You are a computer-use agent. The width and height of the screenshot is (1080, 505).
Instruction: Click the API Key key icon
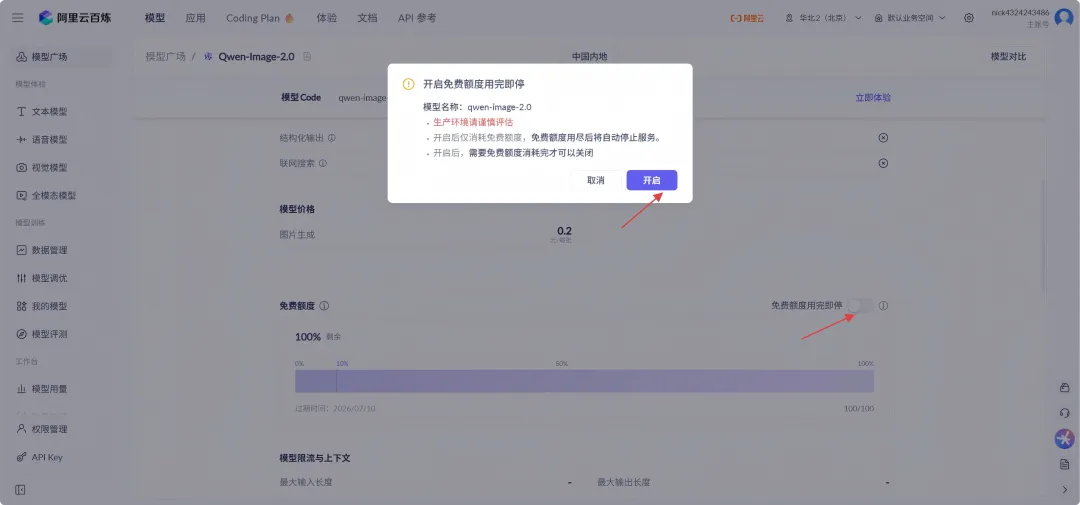coord(21,457)
